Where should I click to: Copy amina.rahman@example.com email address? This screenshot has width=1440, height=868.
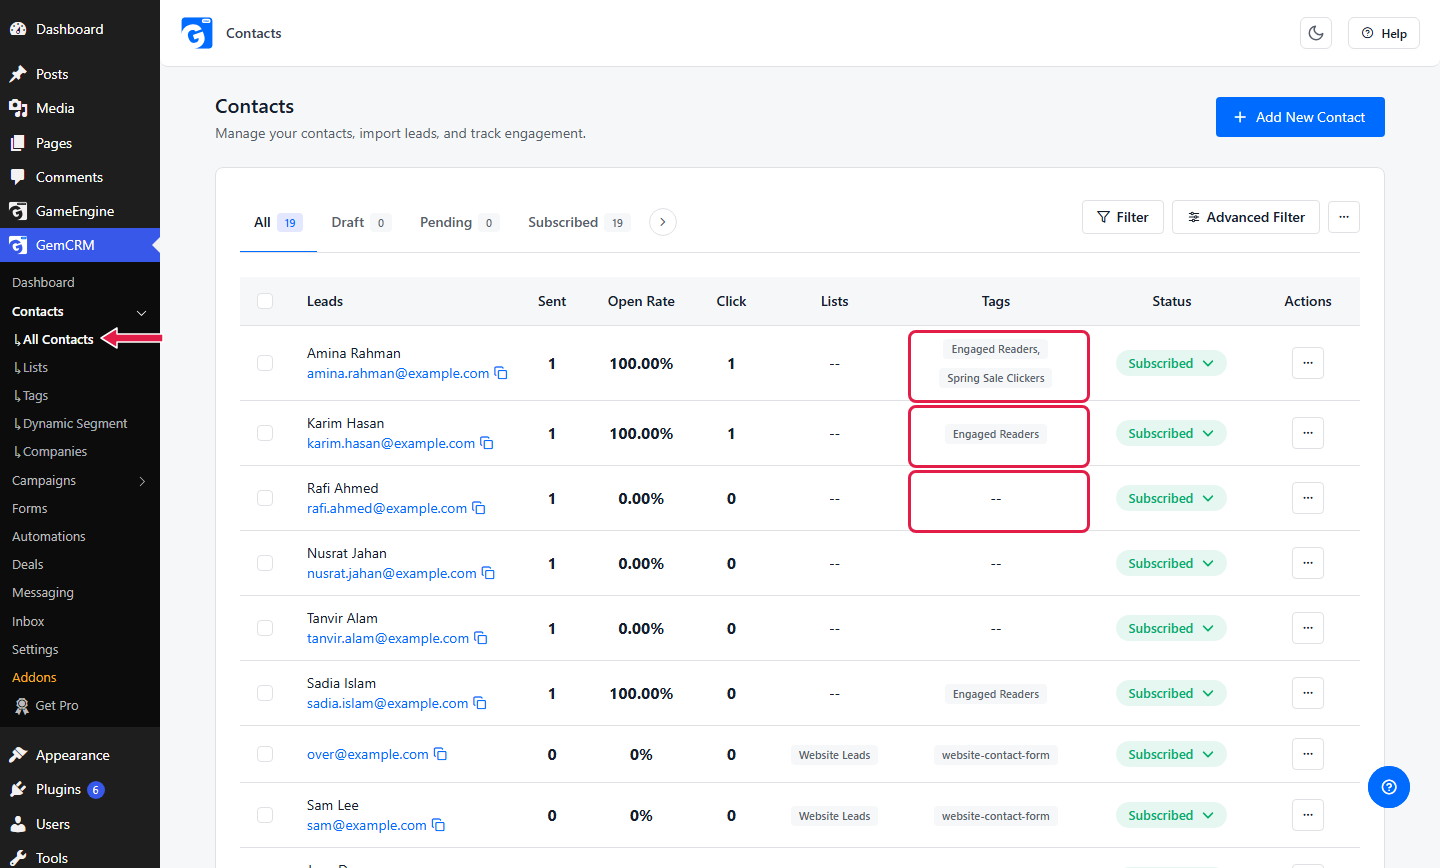tap(501, 373)
